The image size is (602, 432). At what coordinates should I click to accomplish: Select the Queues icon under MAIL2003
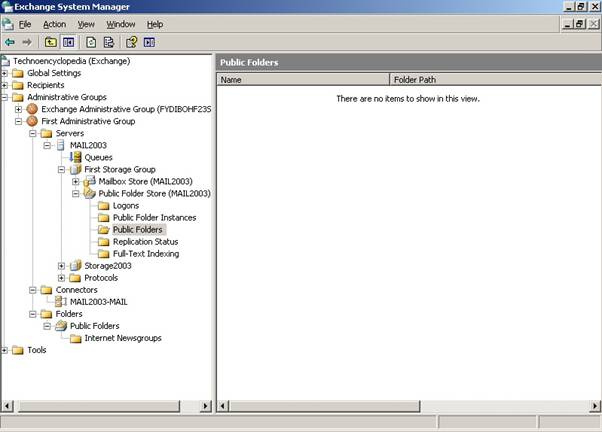pos(75,157)
